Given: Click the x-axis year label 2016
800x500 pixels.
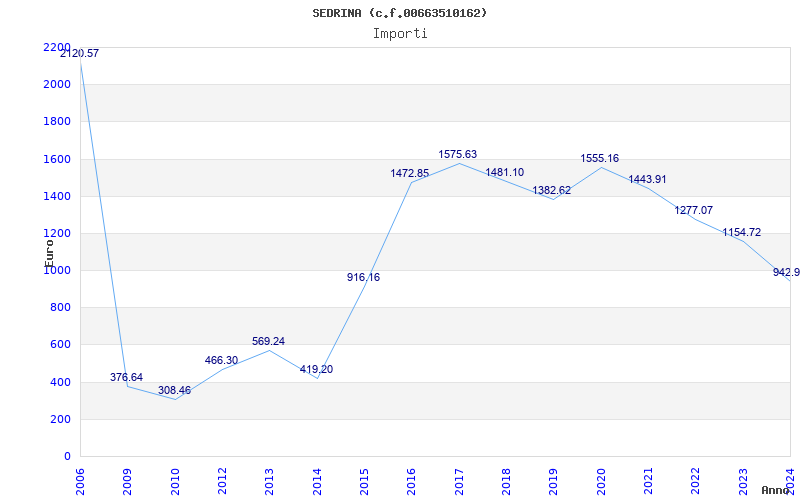Looking at the screenshot, I should [411, 482].
